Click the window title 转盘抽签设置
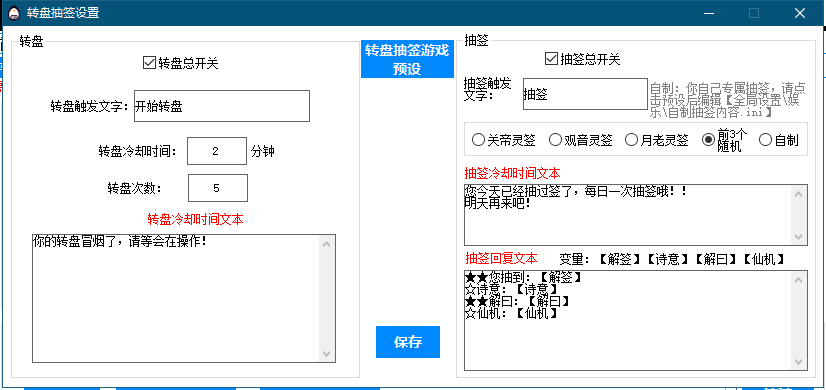This screenshot has height=390, width=826. pyautogui.click(x=63, y=13)
